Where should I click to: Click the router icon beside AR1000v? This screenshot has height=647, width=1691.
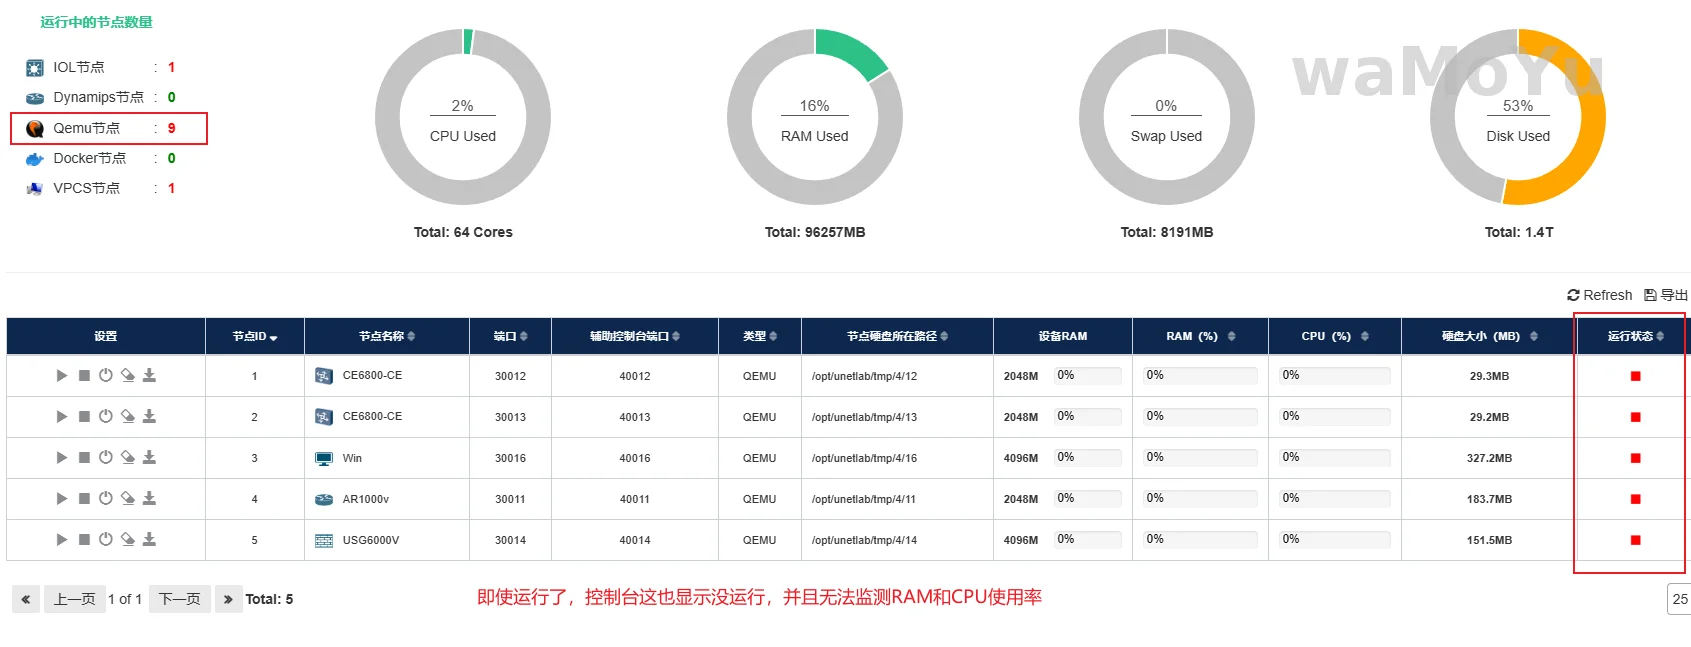[324, 499]
